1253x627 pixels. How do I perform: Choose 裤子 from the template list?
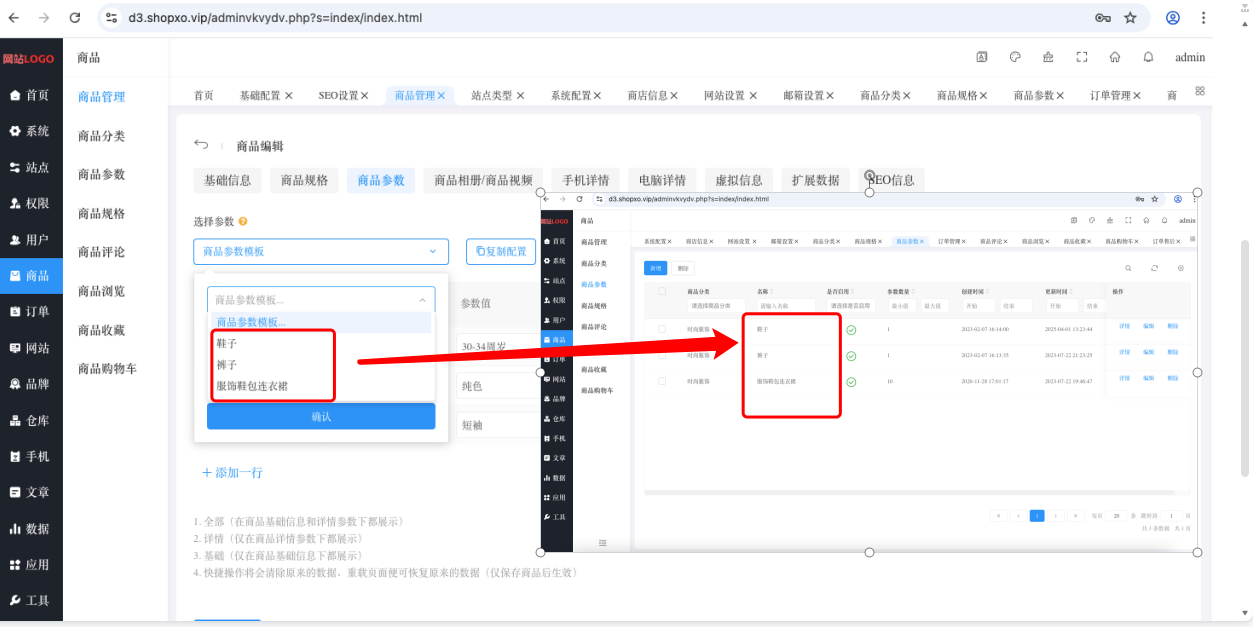pyautogui.click(x=321, y=364)
